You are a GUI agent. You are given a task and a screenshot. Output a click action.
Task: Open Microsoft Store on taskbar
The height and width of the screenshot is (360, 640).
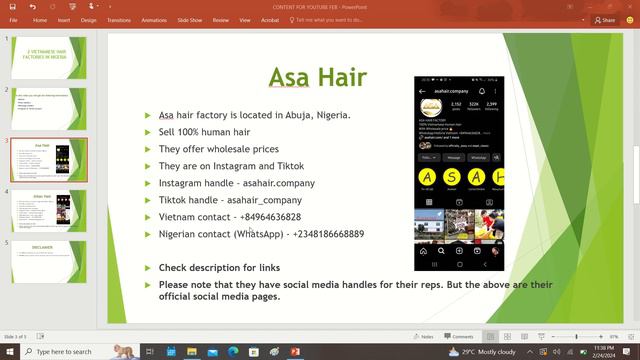pyautogui.click(x=254, y=351)
